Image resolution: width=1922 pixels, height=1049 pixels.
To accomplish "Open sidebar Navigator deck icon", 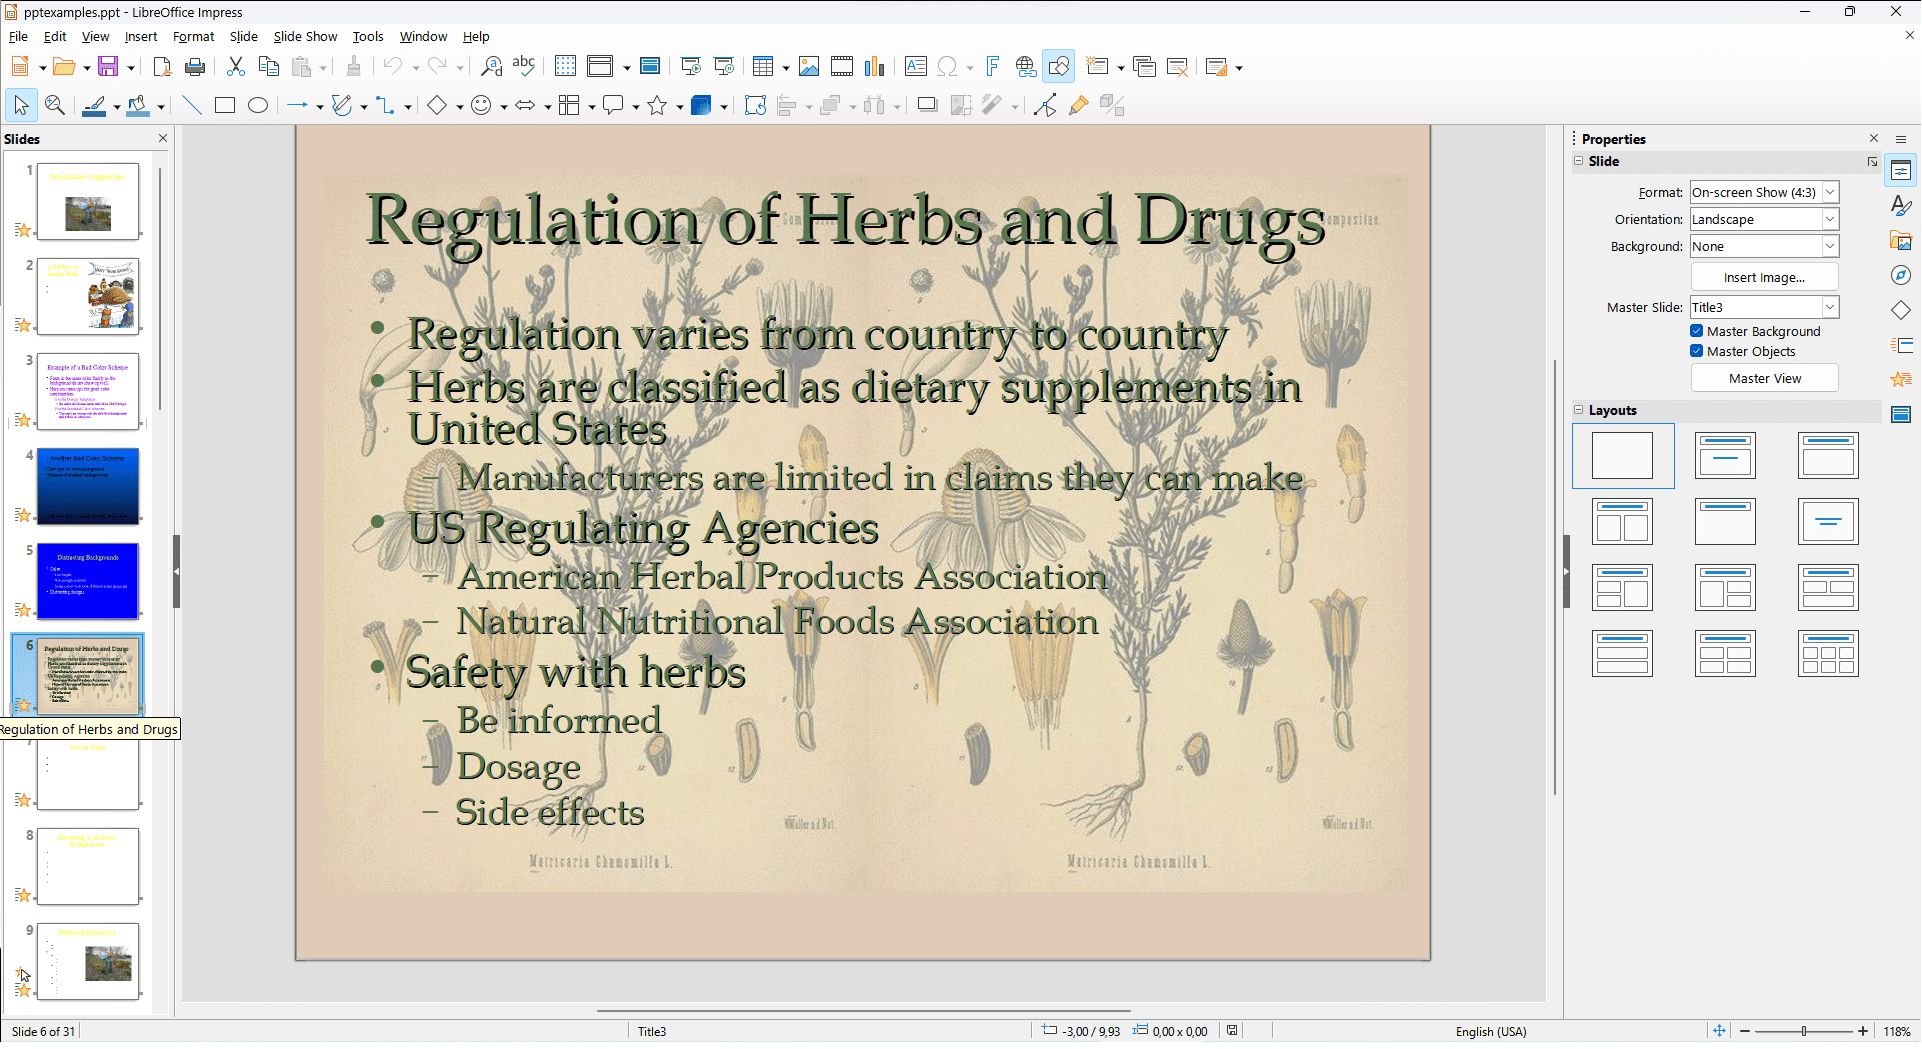I will pos(1901,275).
